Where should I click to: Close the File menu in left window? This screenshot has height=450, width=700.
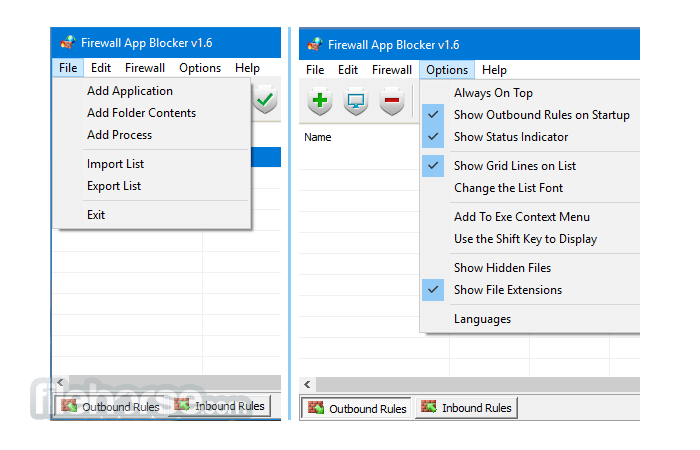[68, 68]
